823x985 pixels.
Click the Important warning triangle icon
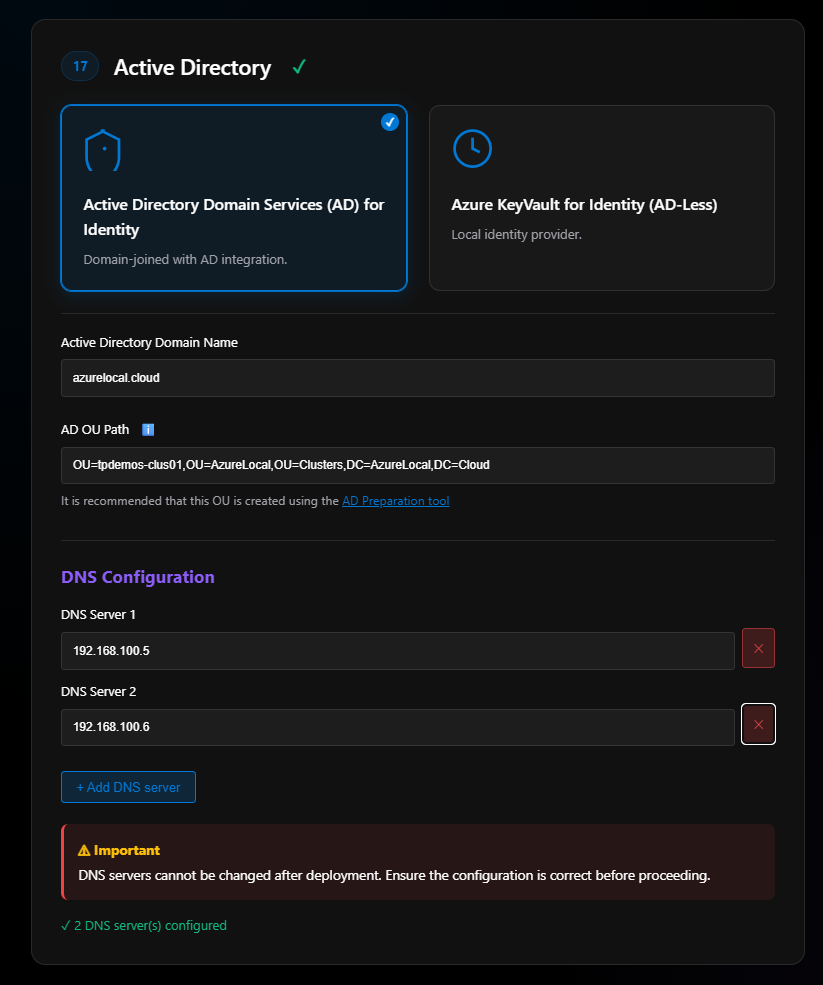(84, 850)
